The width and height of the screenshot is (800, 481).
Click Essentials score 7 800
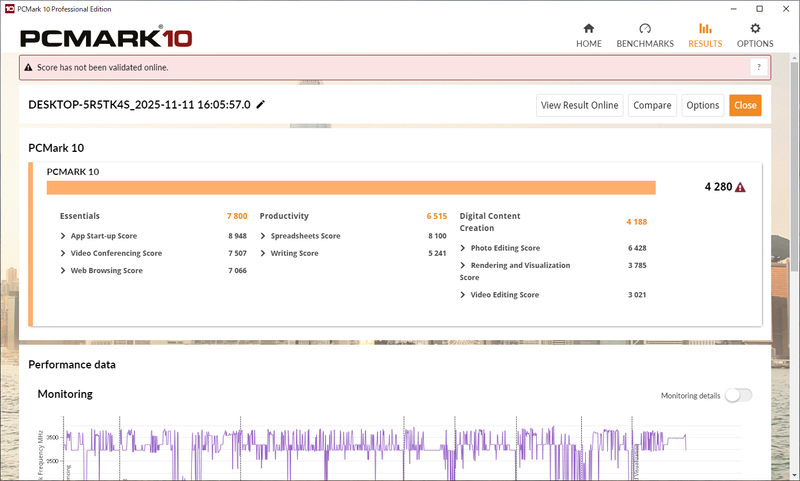pyautogui.click(x=237, y=216)
